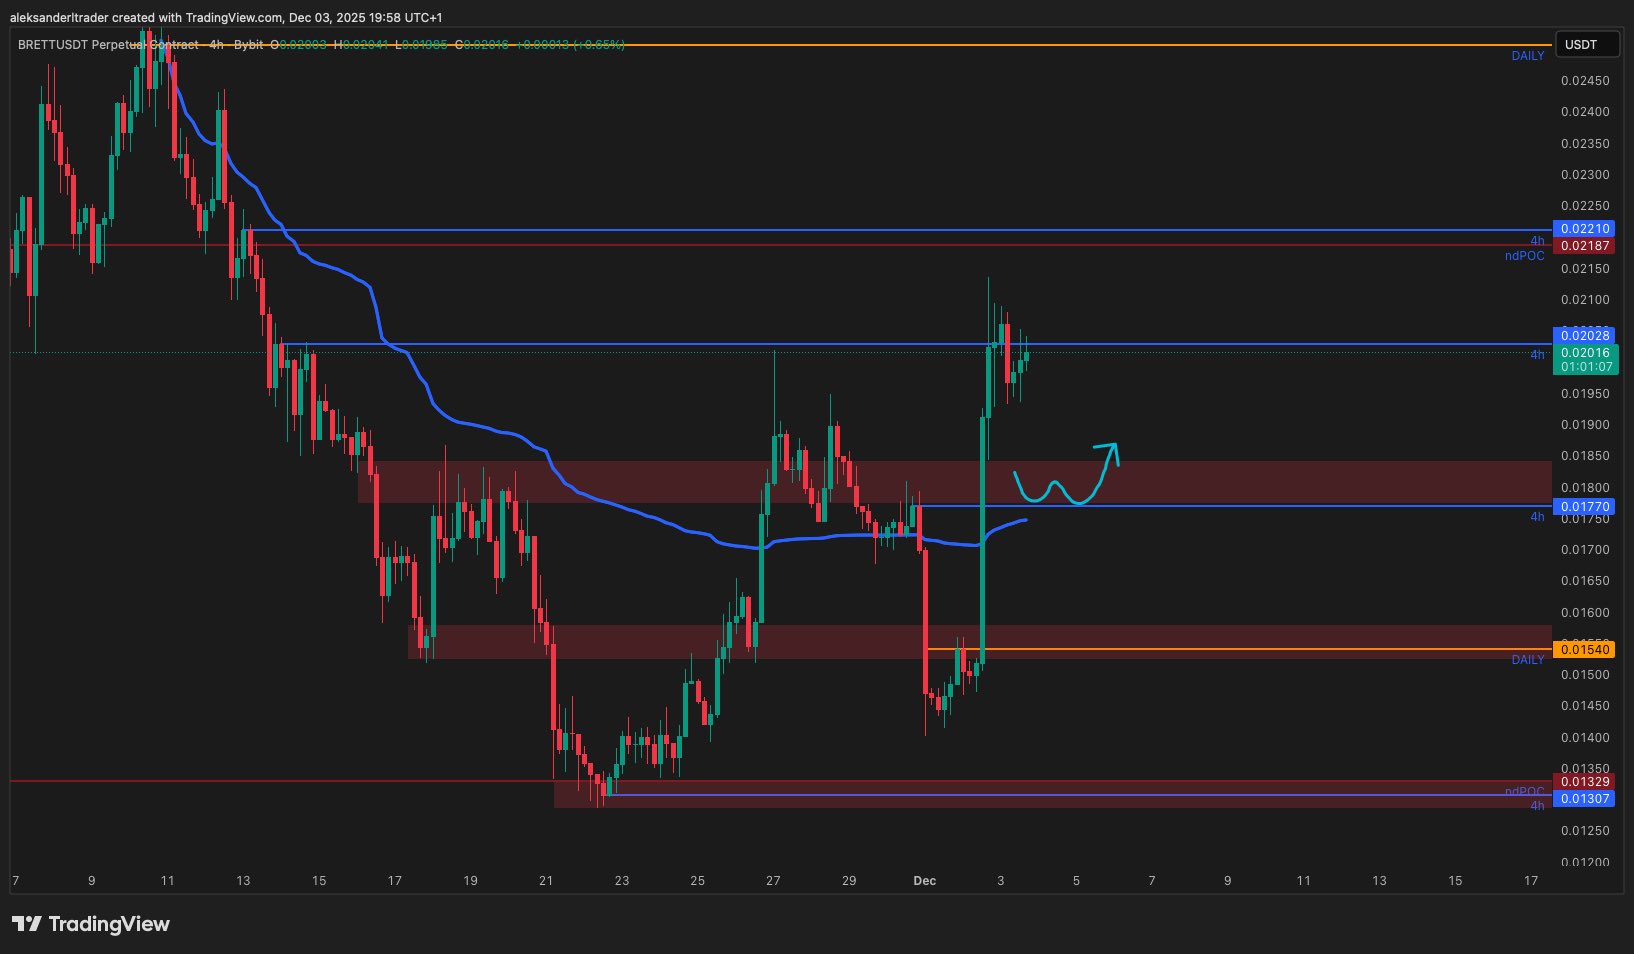Screen dimensions: 1634x954
Task: Click the green current price label 0.02016
Action: pyautogui.click(x=1585, y=352)
